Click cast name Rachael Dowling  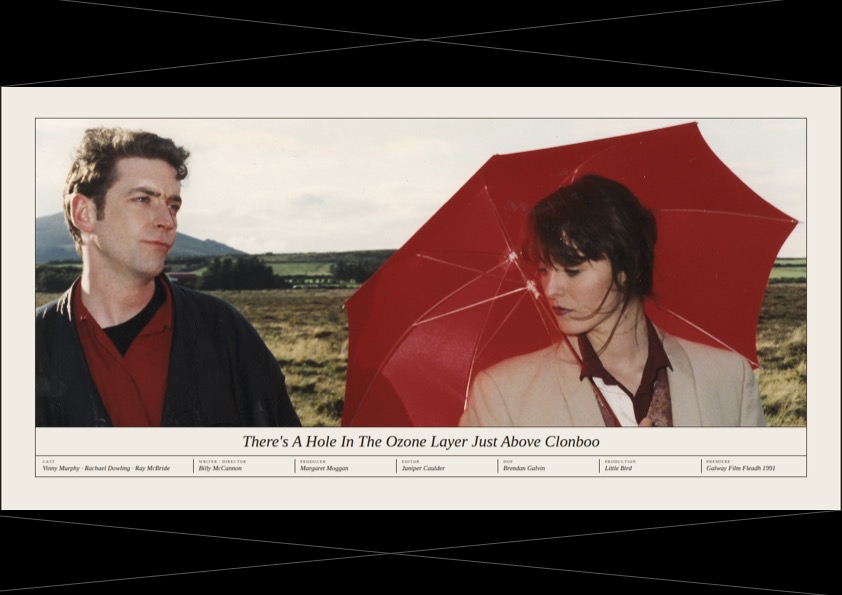(x=107, y=468)
